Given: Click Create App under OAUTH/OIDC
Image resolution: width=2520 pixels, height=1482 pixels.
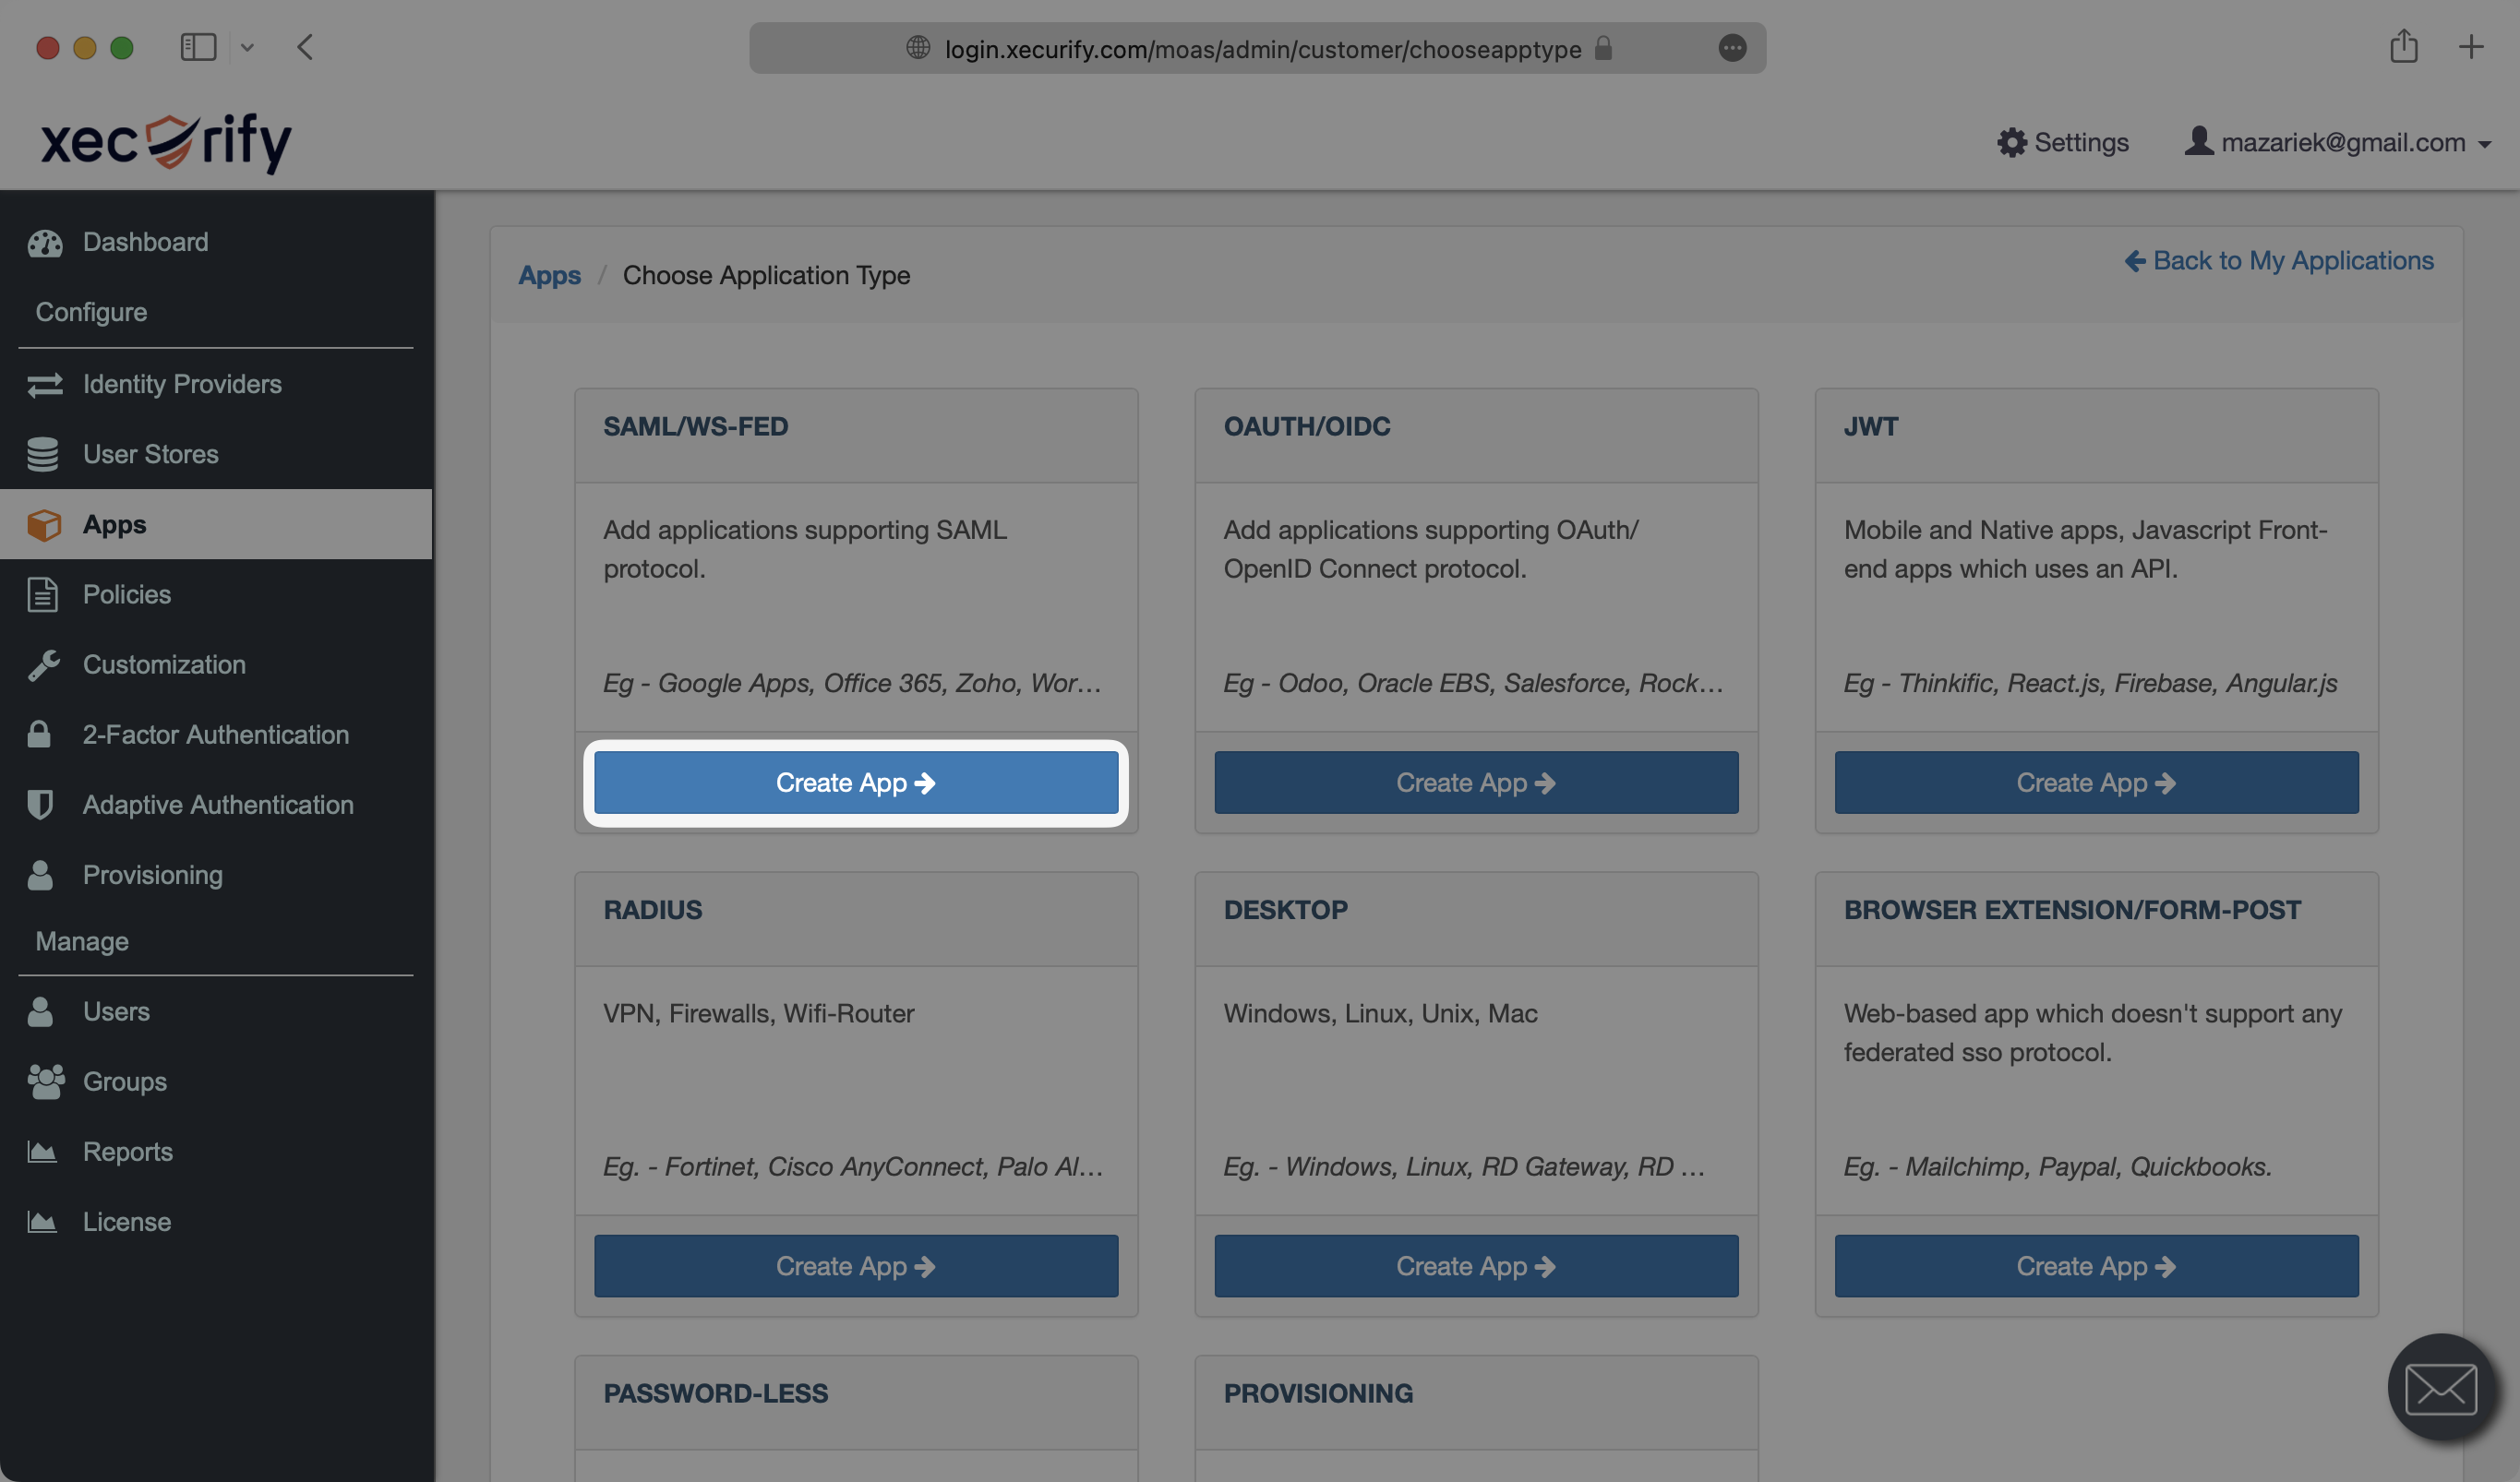Looking at the screenshot, I should click(1475, 783).
